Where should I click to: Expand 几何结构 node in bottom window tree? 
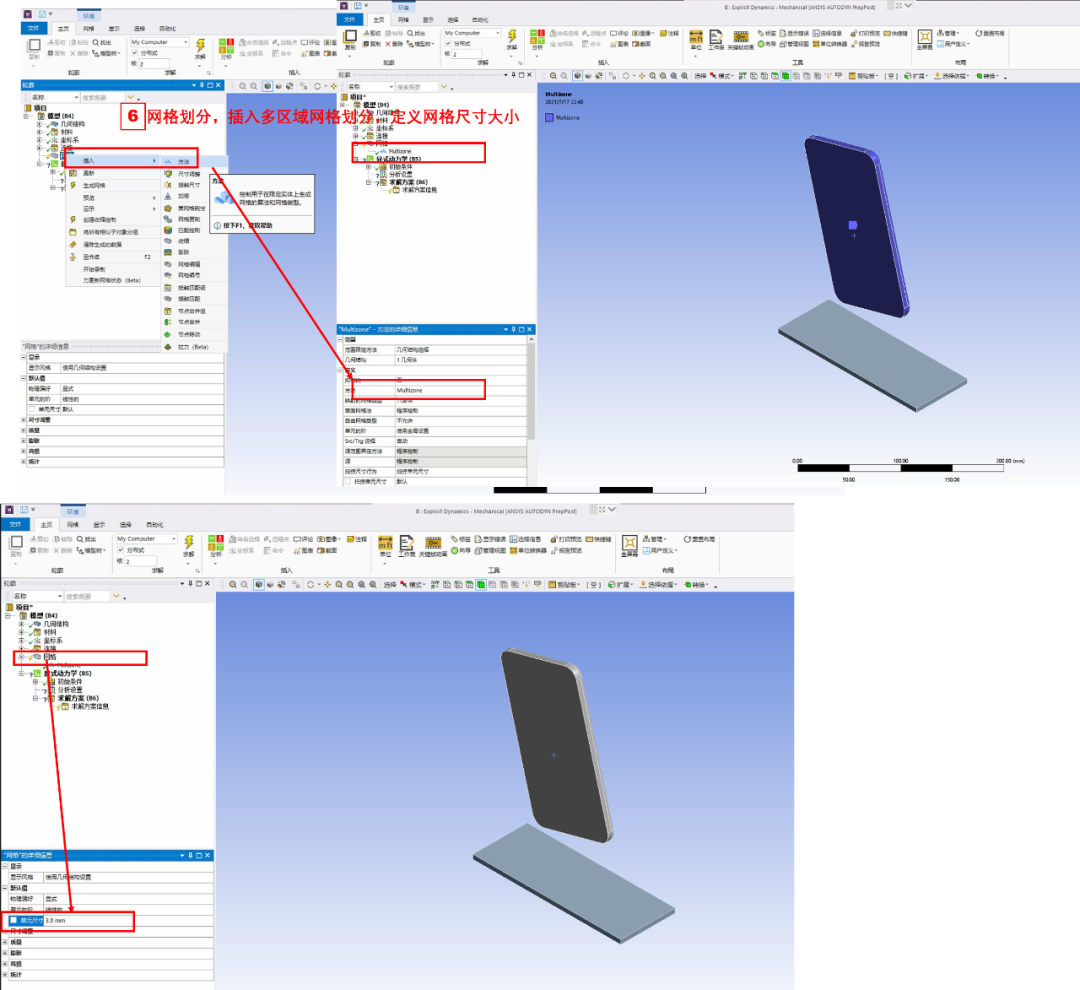click(x=21, y=623)
